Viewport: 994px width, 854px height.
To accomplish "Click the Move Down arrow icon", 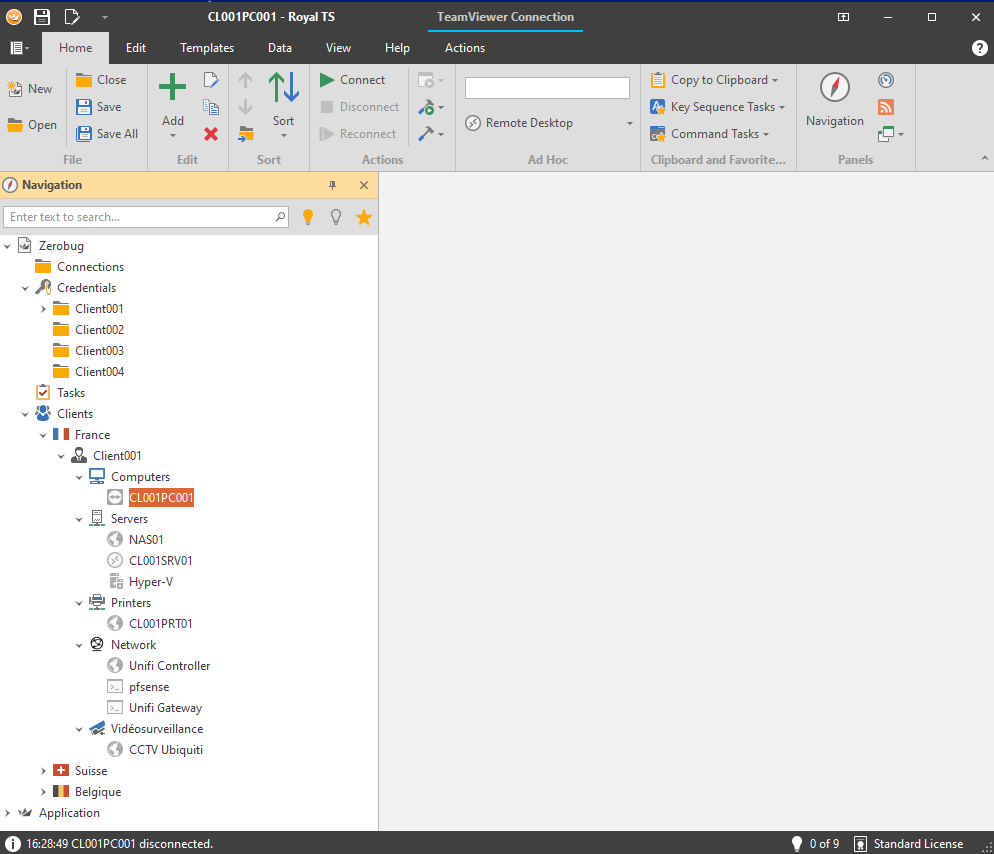I will point(245,107).
